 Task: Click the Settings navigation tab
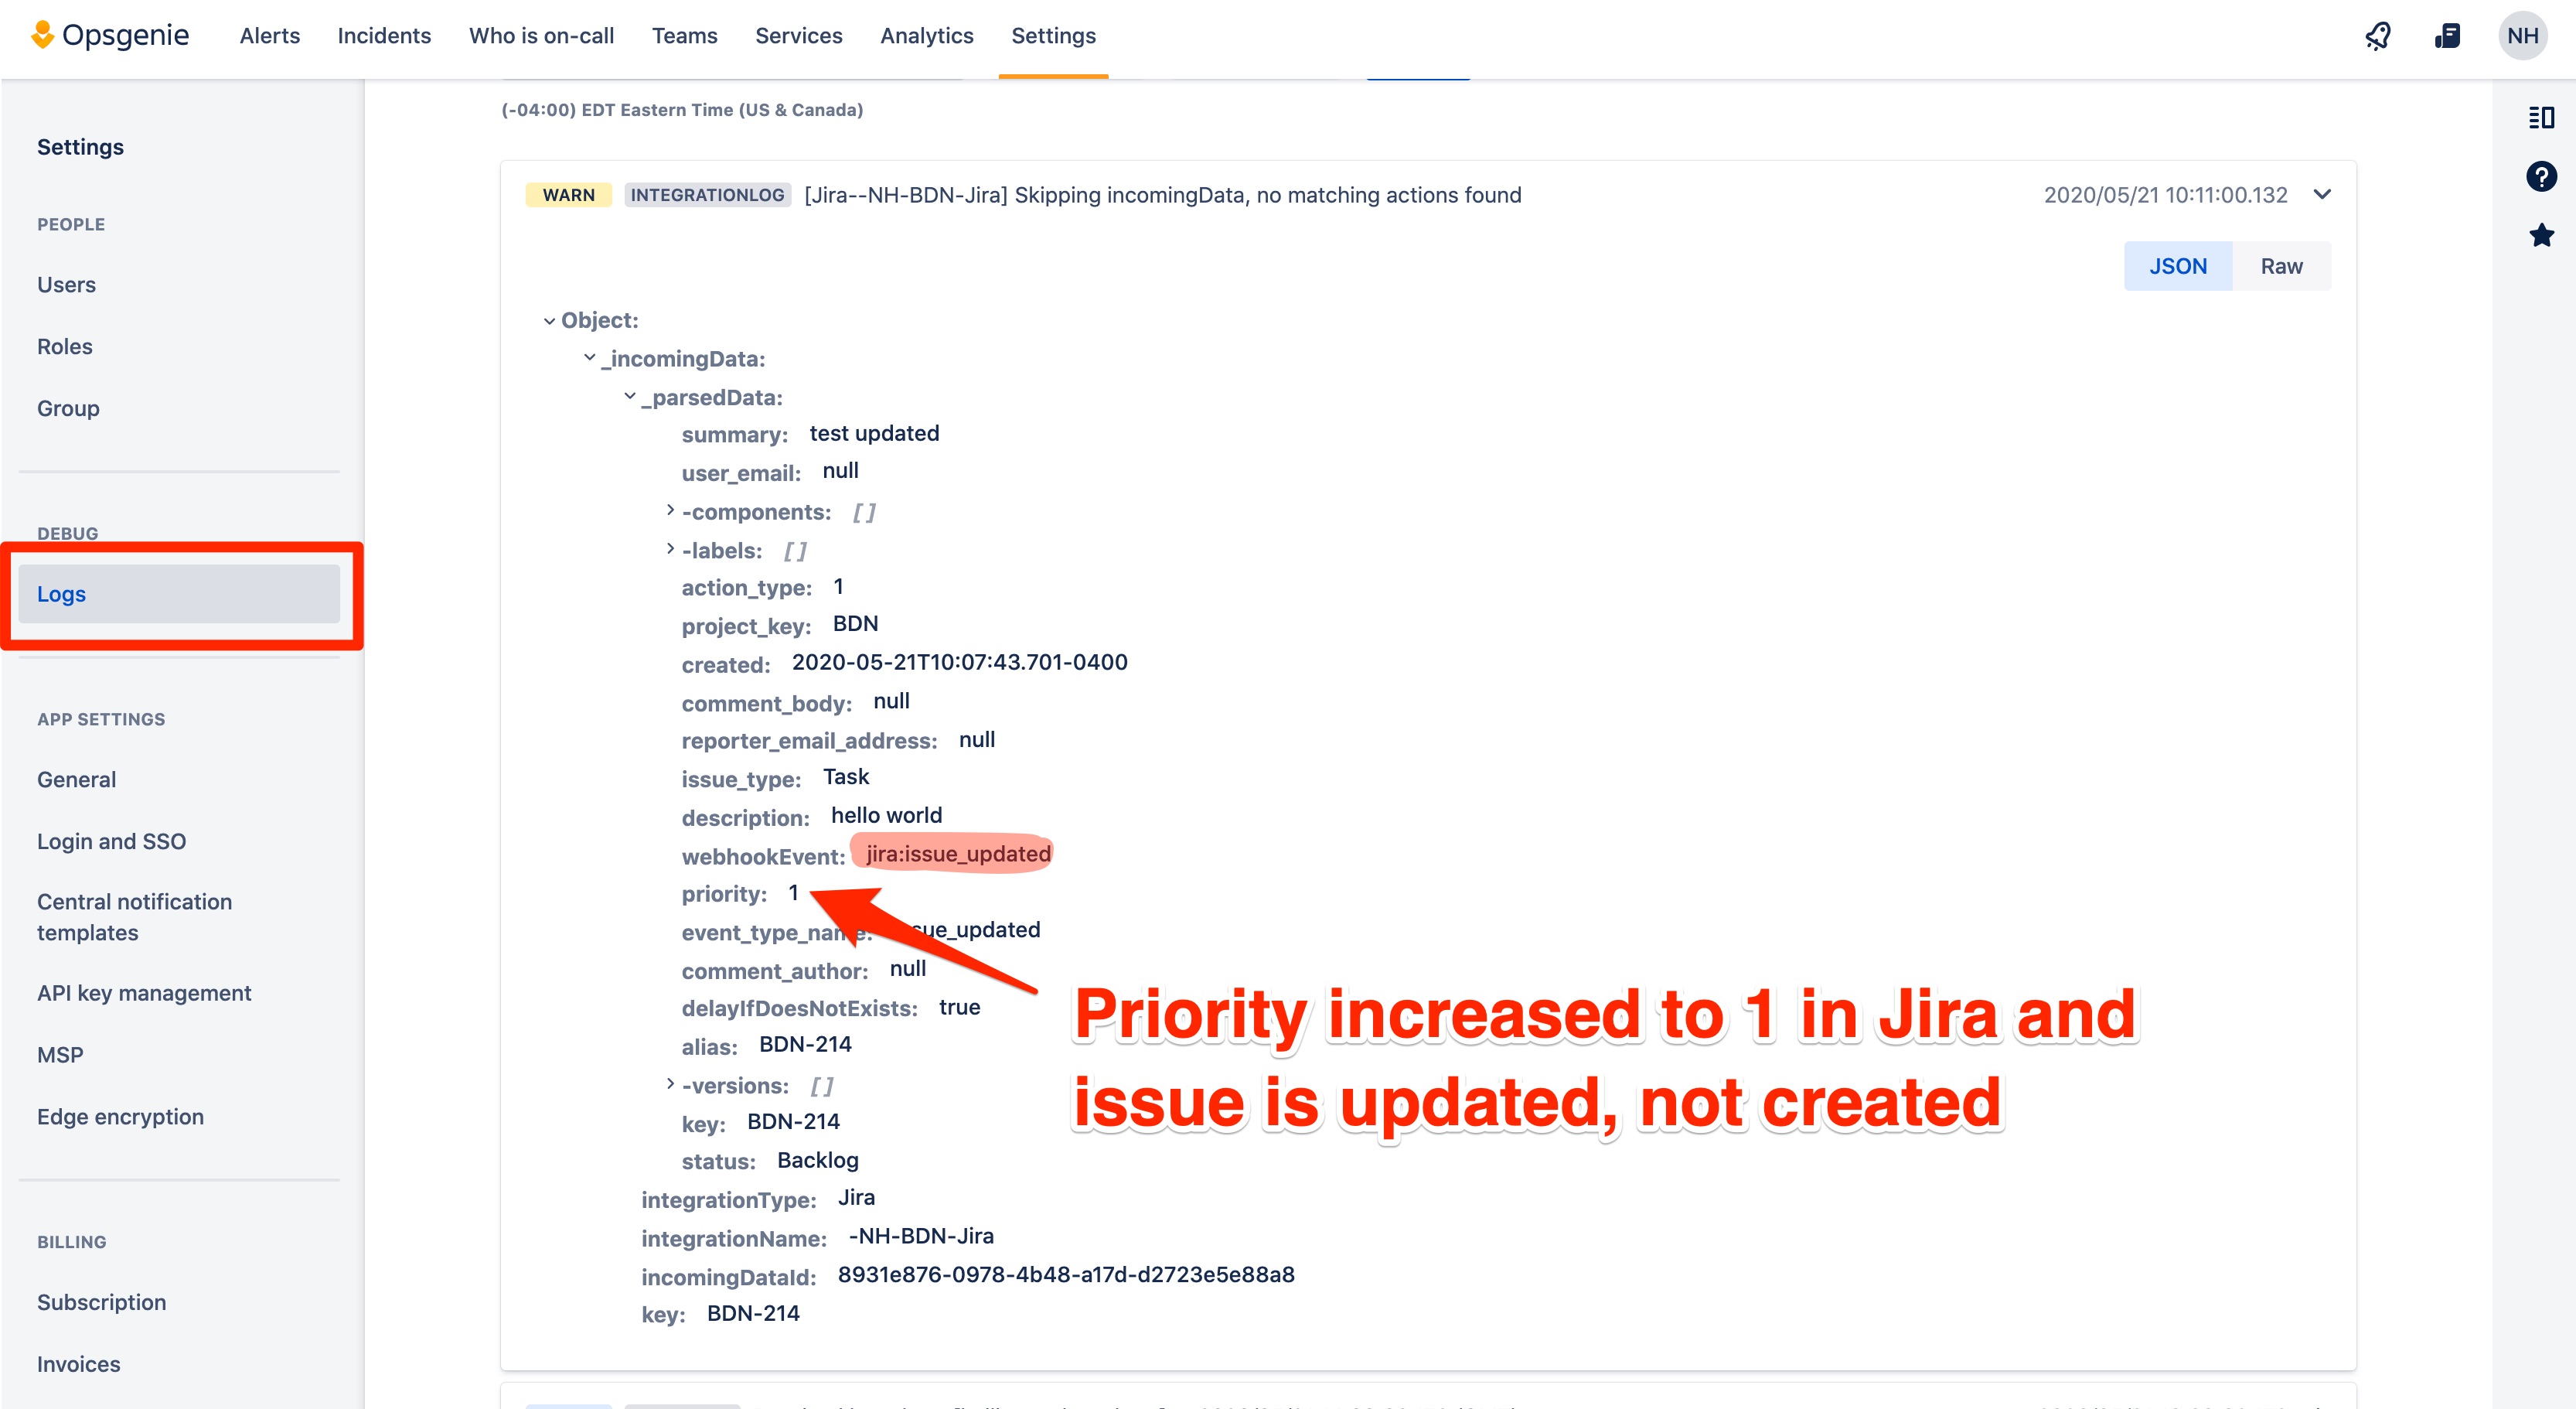[1051, 35]
